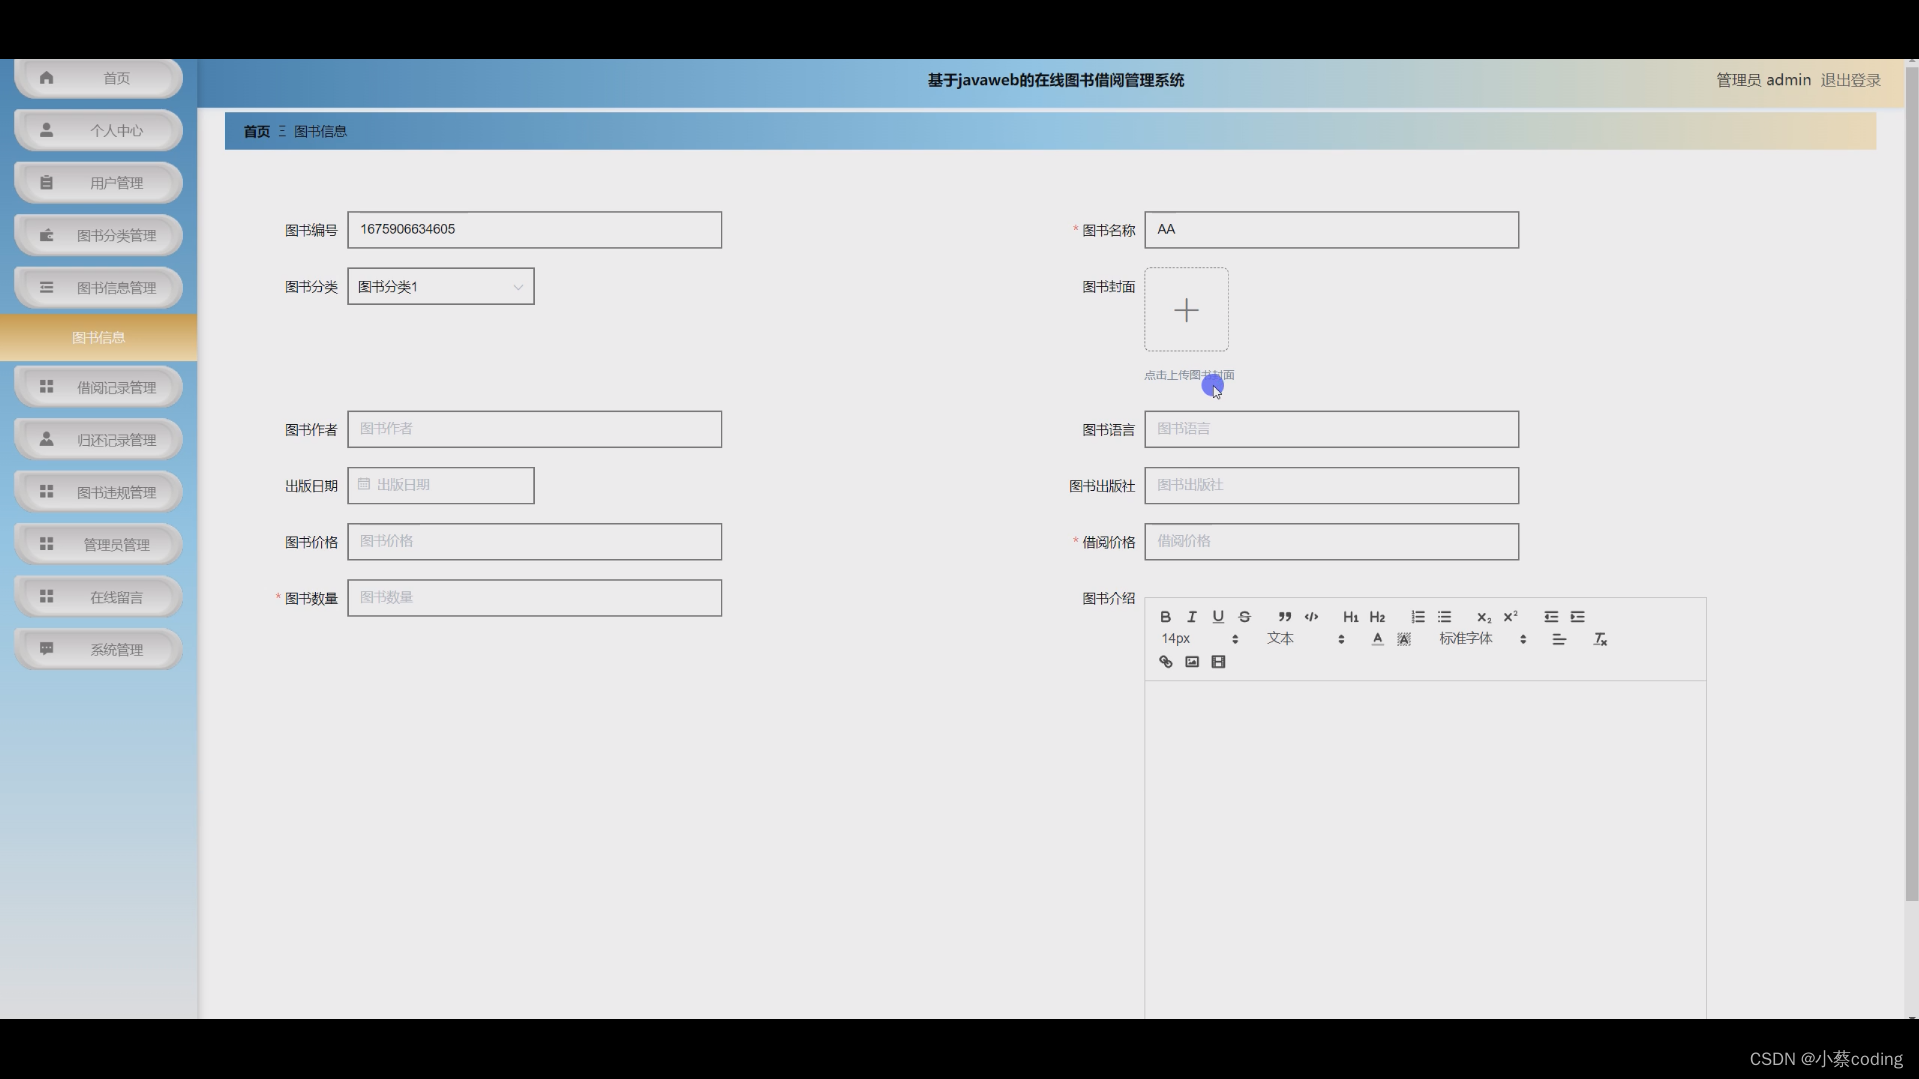Increase indent in the editor

pos(1577,617)
